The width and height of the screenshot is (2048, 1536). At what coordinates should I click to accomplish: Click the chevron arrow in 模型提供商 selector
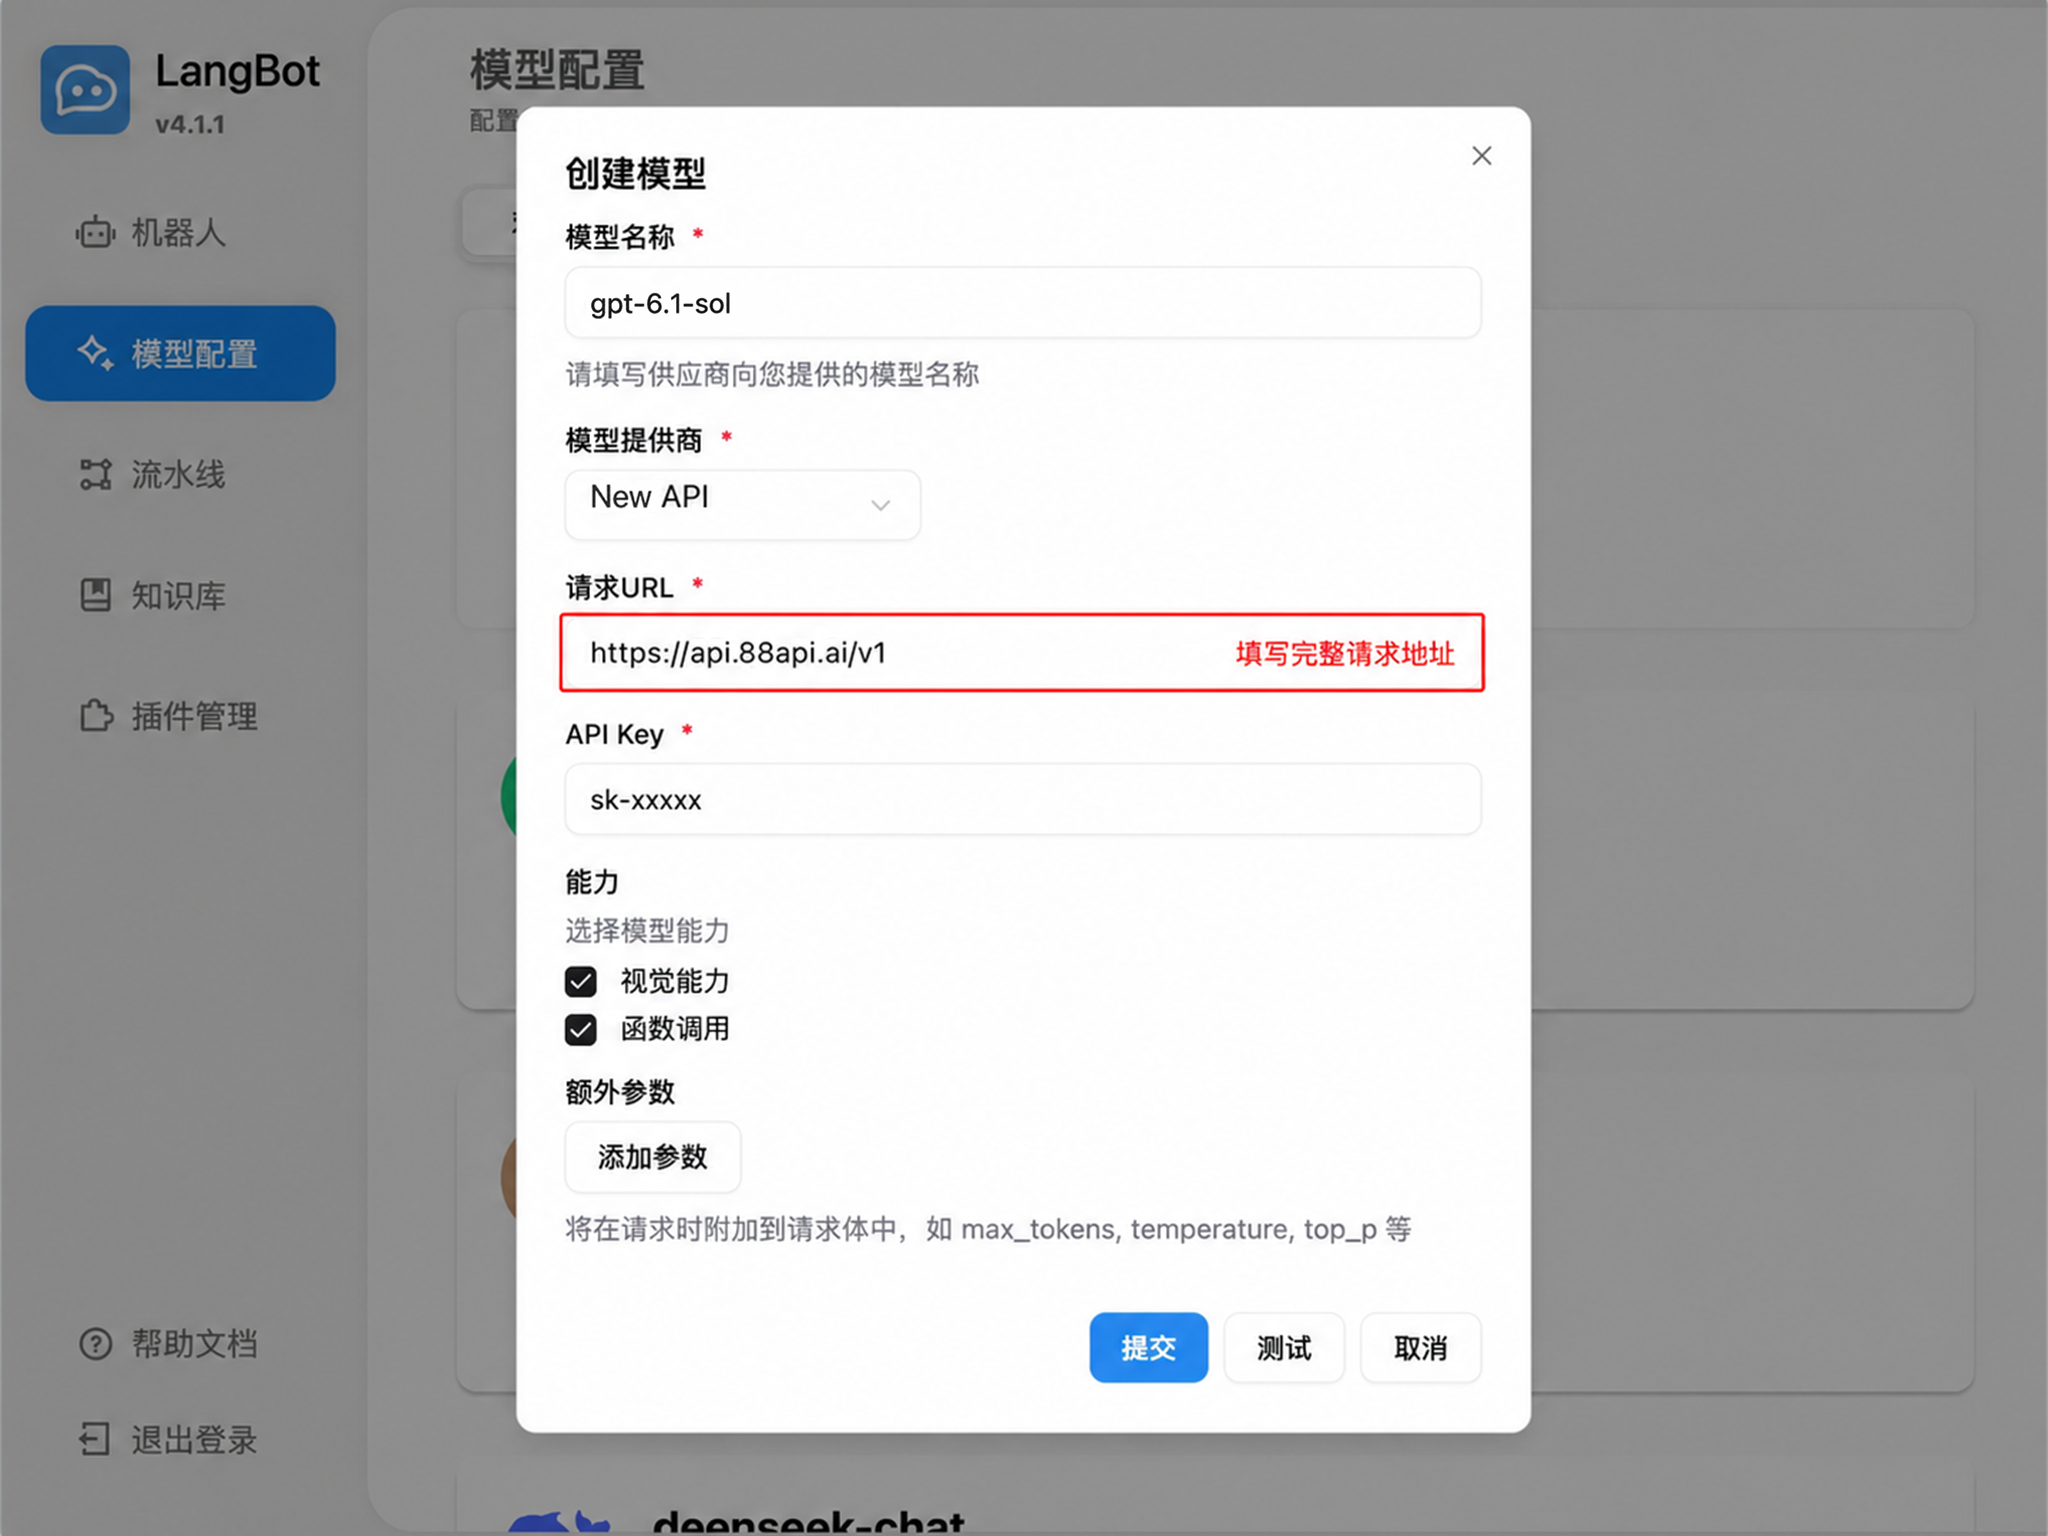pyautogui.click(x=880, y=505)
